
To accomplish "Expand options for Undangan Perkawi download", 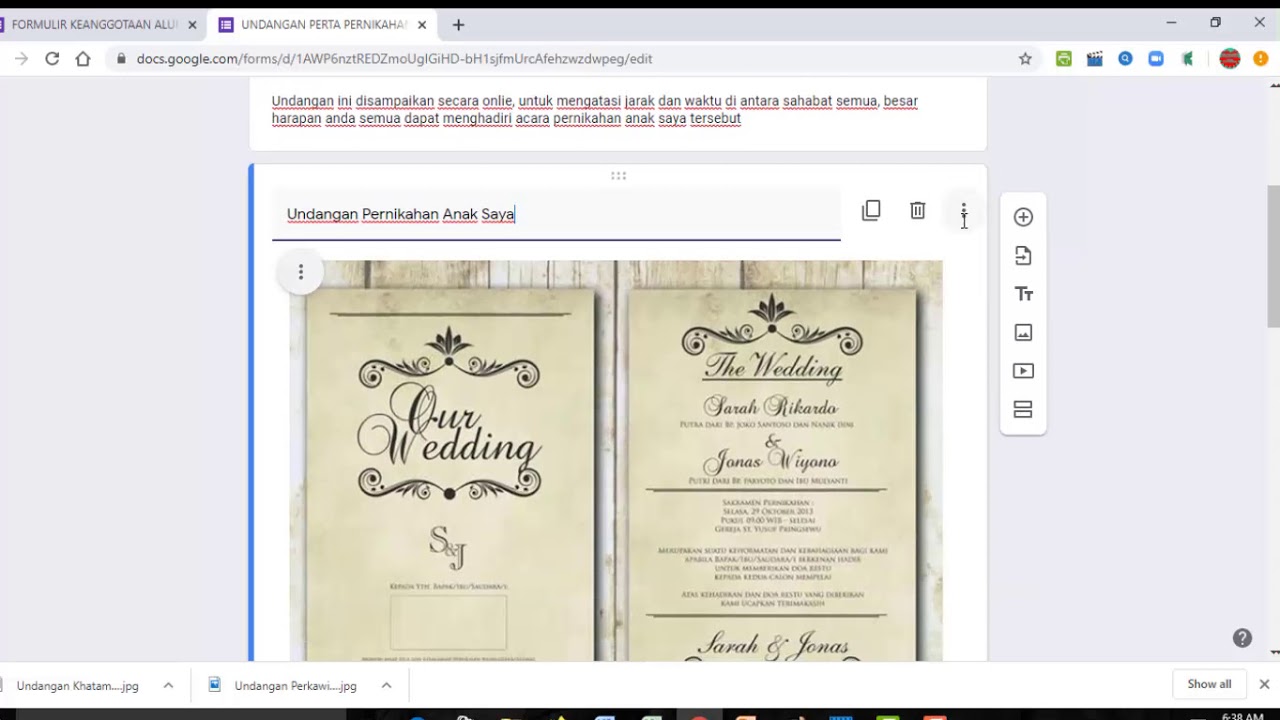I will click(x=386, y=685).
